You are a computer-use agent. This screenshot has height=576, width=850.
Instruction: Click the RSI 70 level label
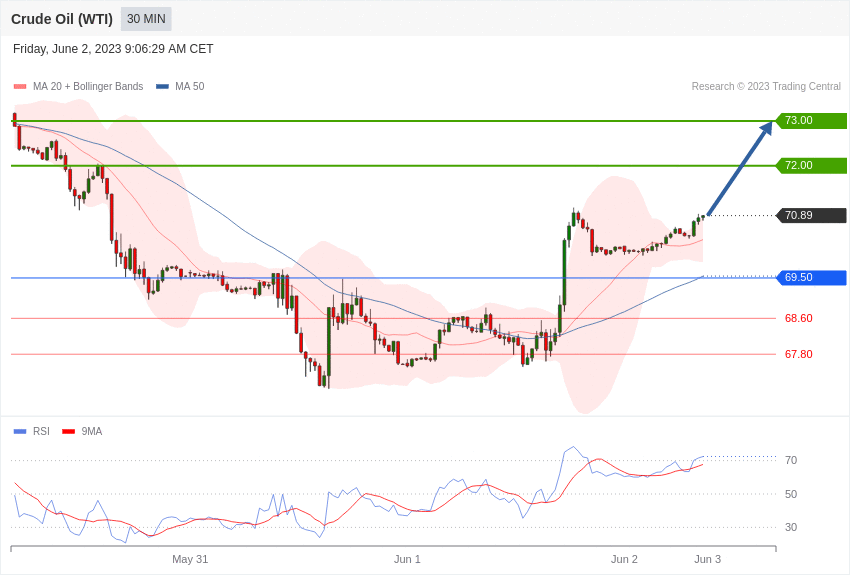[791, 460]
